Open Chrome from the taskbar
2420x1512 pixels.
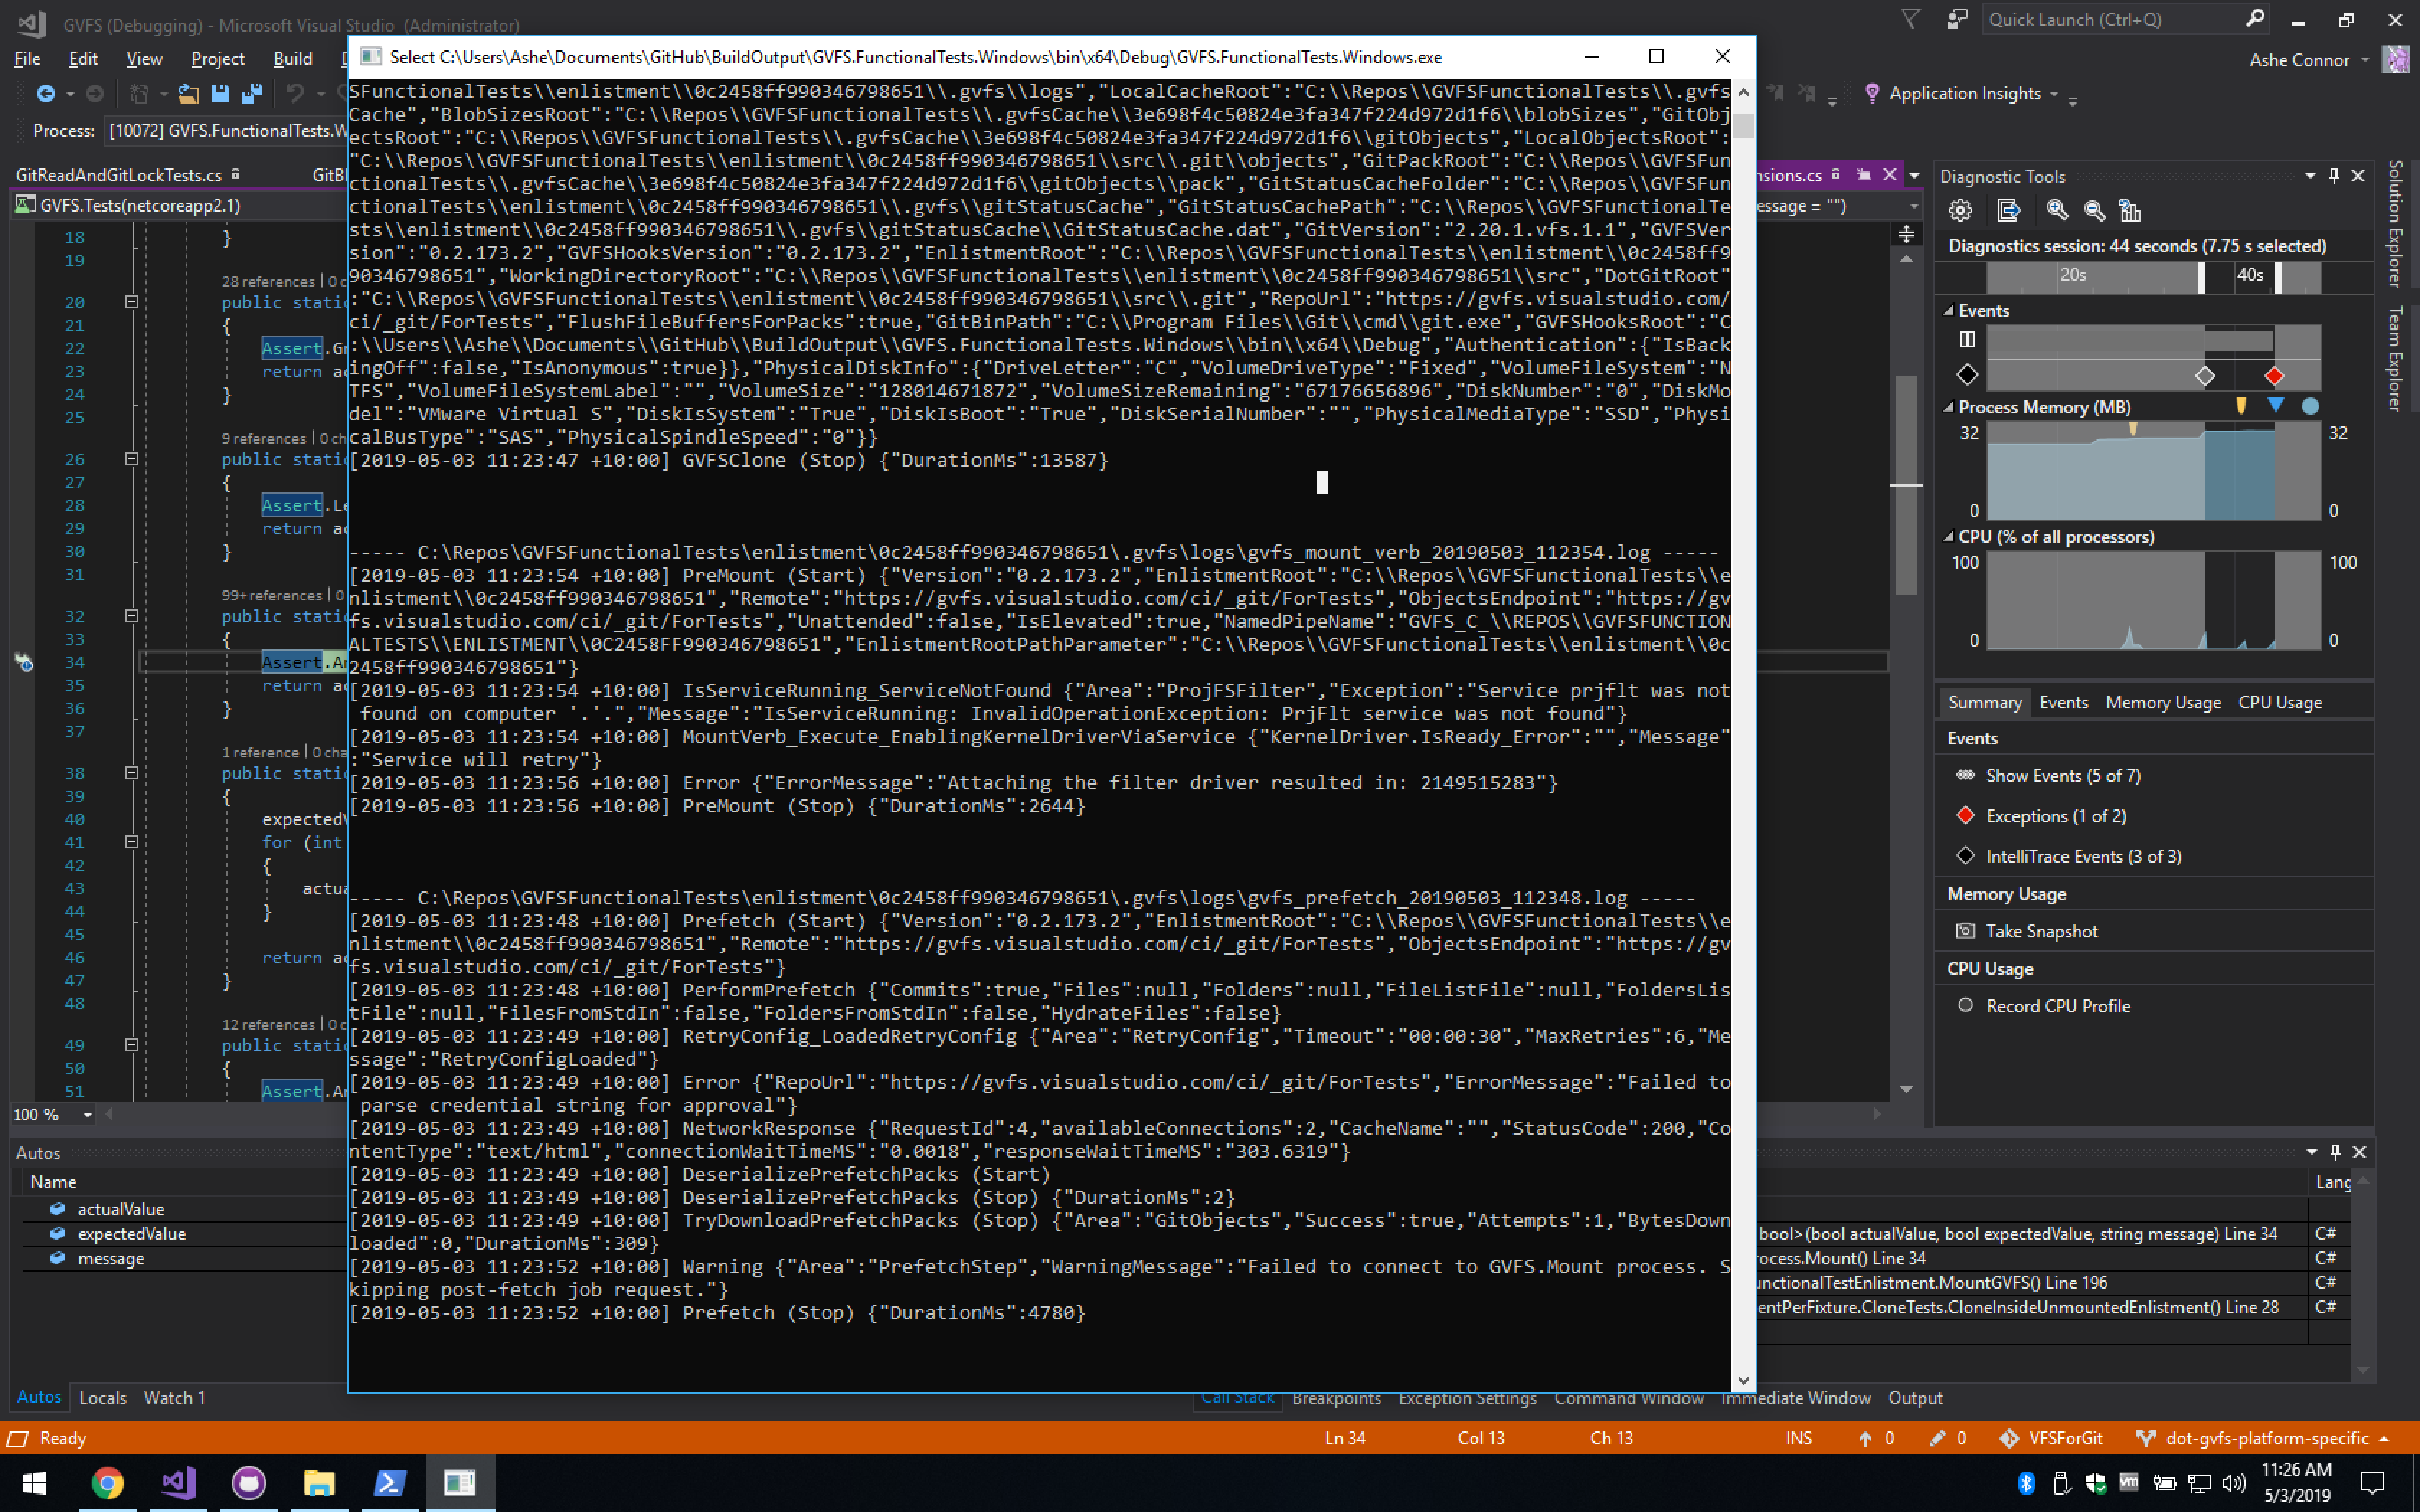point(107,1482)
